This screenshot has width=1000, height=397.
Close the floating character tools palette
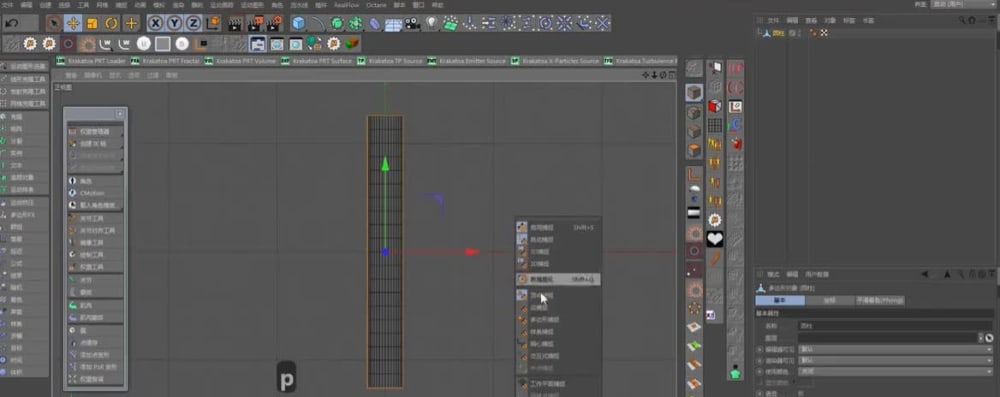click(119, 114)
